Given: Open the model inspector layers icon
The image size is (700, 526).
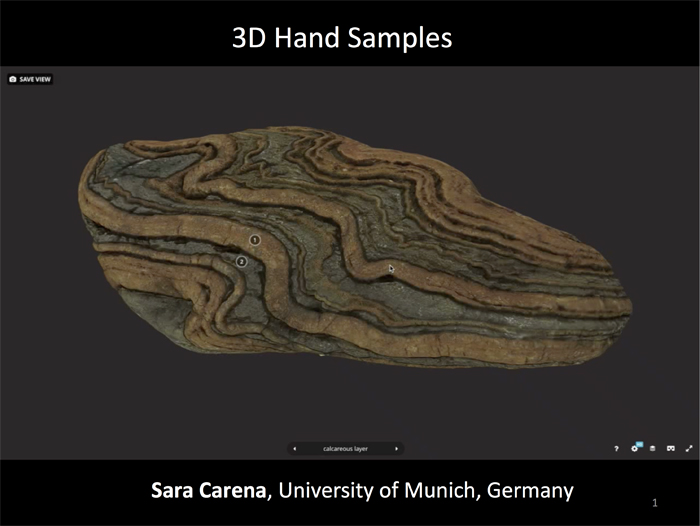Looking at the screenshot, I should pyautogui.click(x=652, y=449).
